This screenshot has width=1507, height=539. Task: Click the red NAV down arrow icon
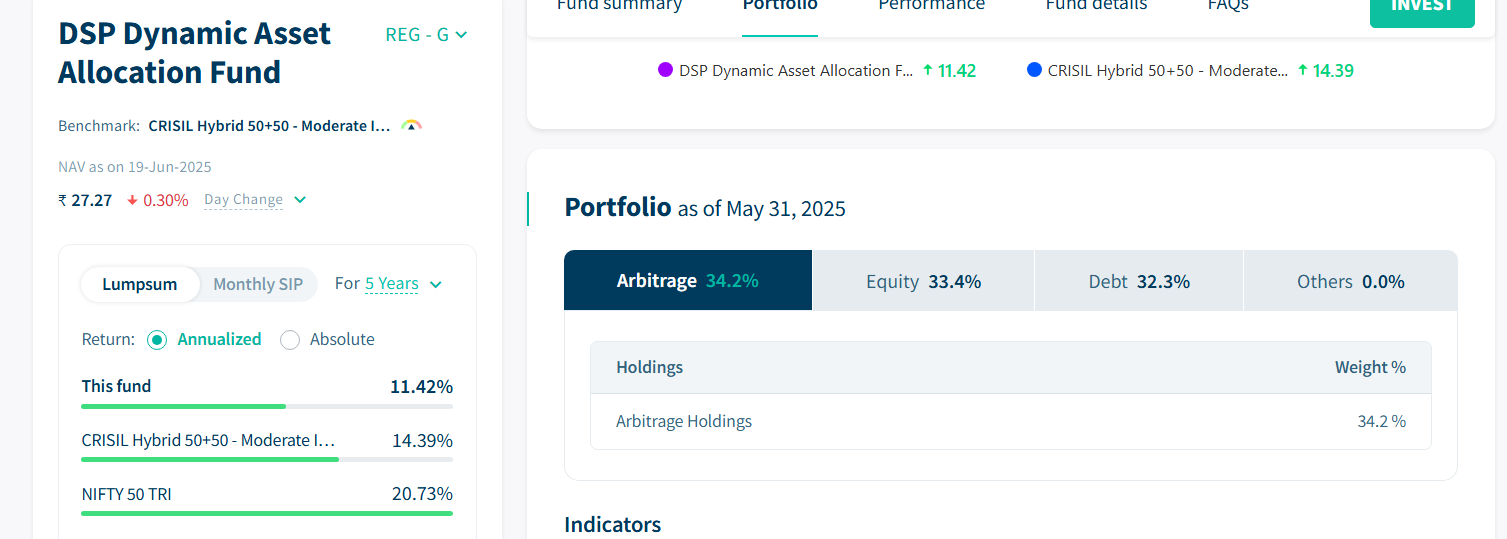pos(133,200)
